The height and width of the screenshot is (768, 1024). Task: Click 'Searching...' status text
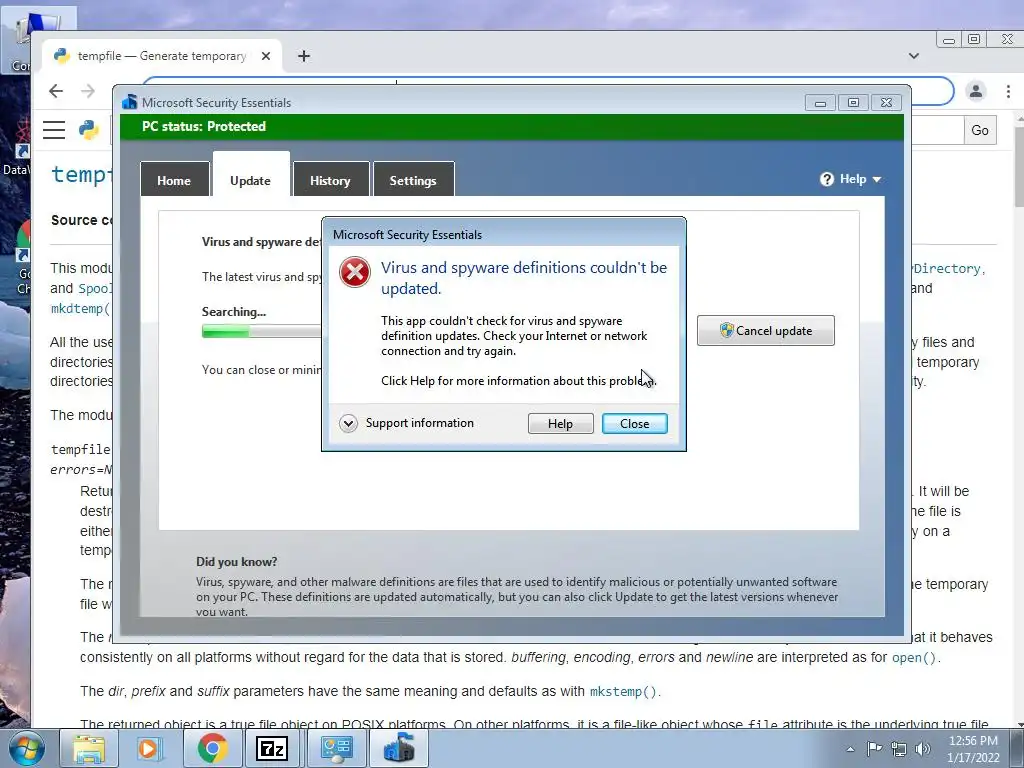click(x=234, y=312)
